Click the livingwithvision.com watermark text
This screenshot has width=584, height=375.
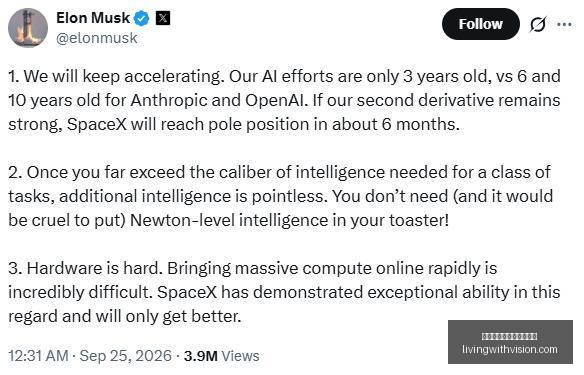click(x=510, y=349)
